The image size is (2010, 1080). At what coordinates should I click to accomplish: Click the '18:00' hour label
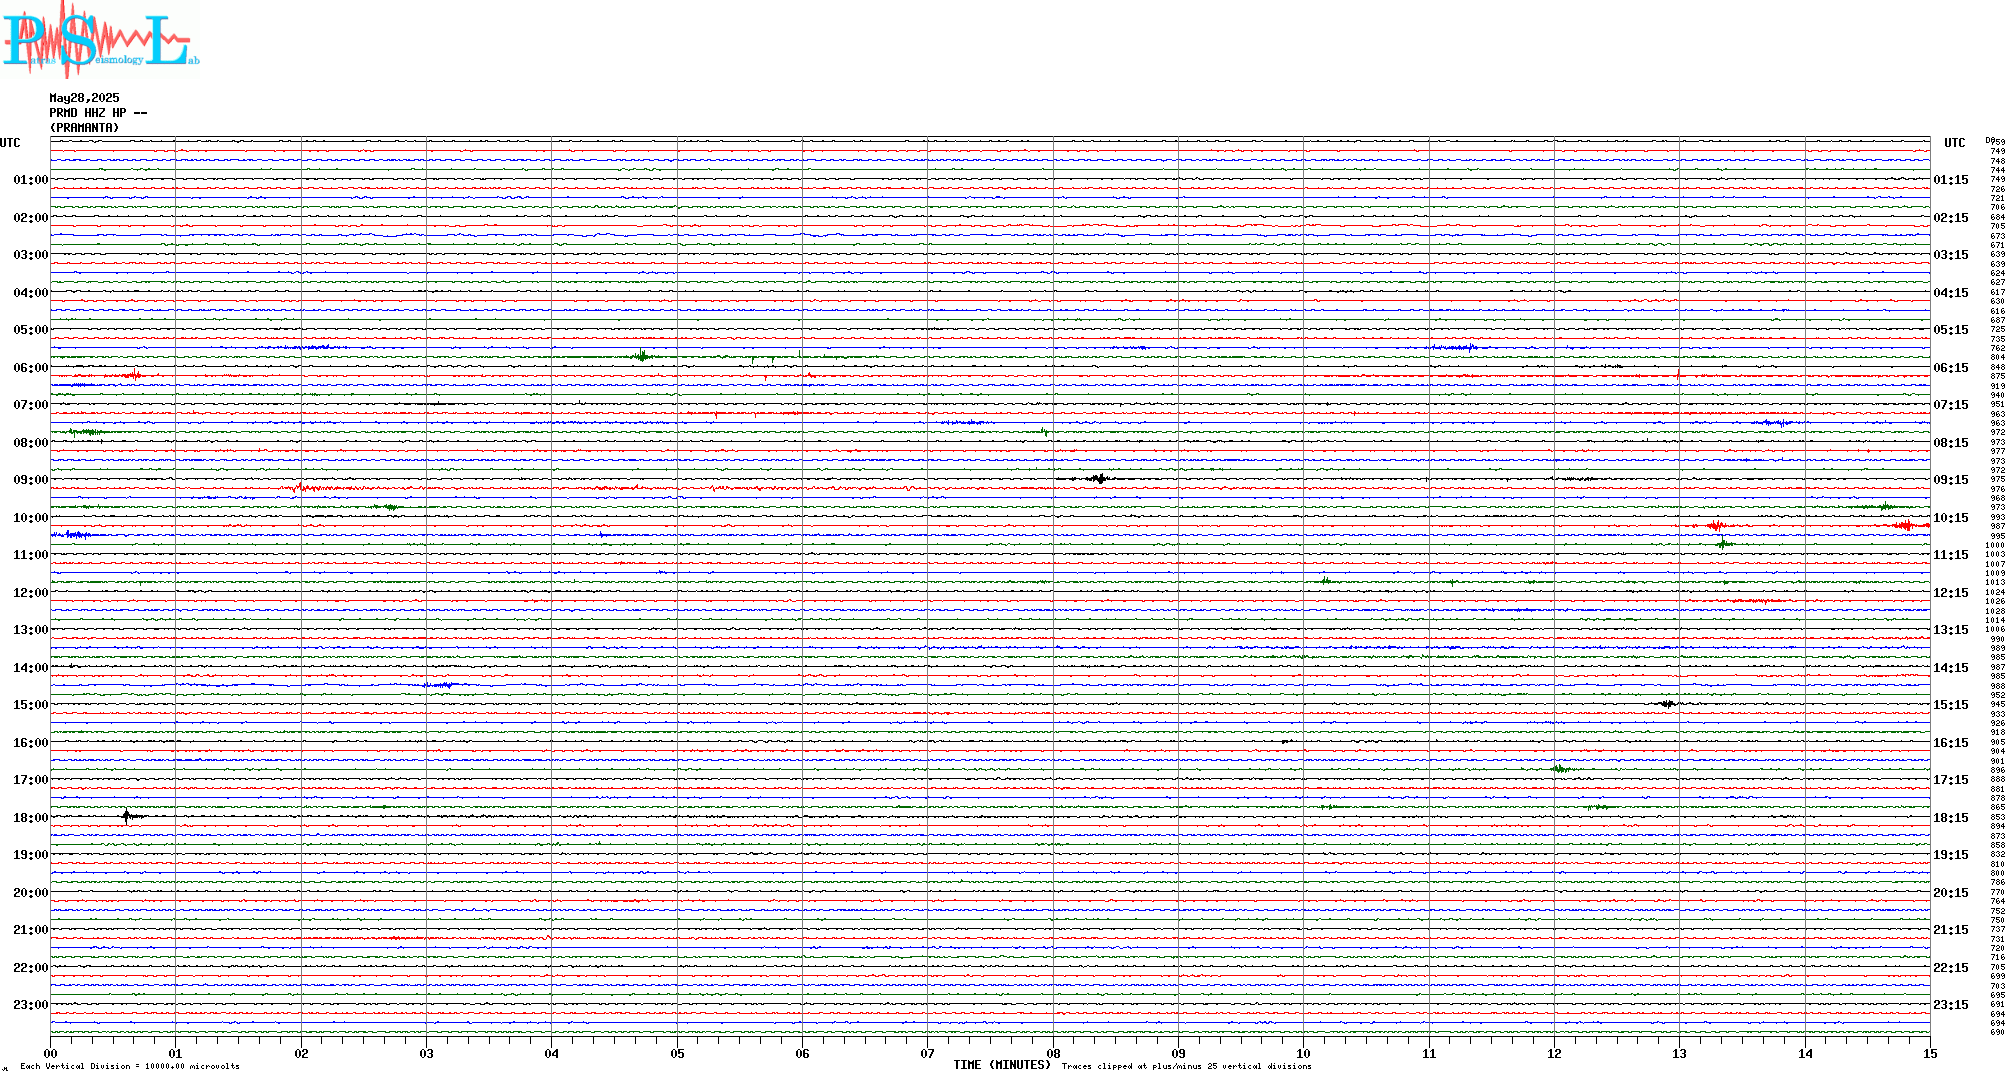pyautogui.click(x=30, y=818)
